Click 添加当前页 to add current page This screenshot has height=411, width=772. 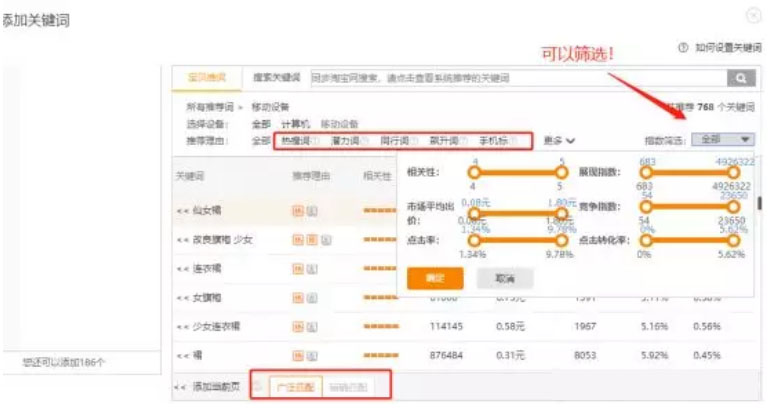point(216,386)
